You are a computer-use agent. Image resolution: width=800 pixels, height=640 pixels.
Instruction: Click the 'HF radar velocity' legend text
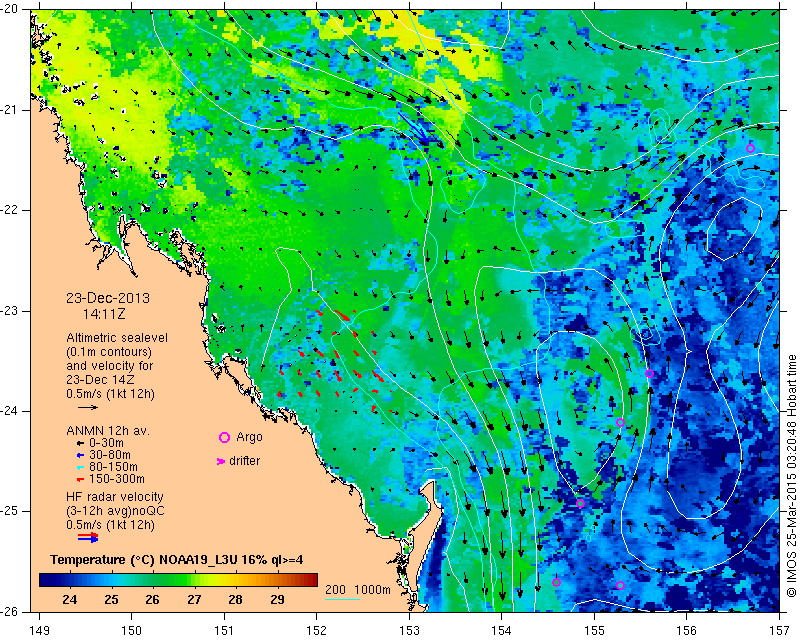click(x=115, y=497)
